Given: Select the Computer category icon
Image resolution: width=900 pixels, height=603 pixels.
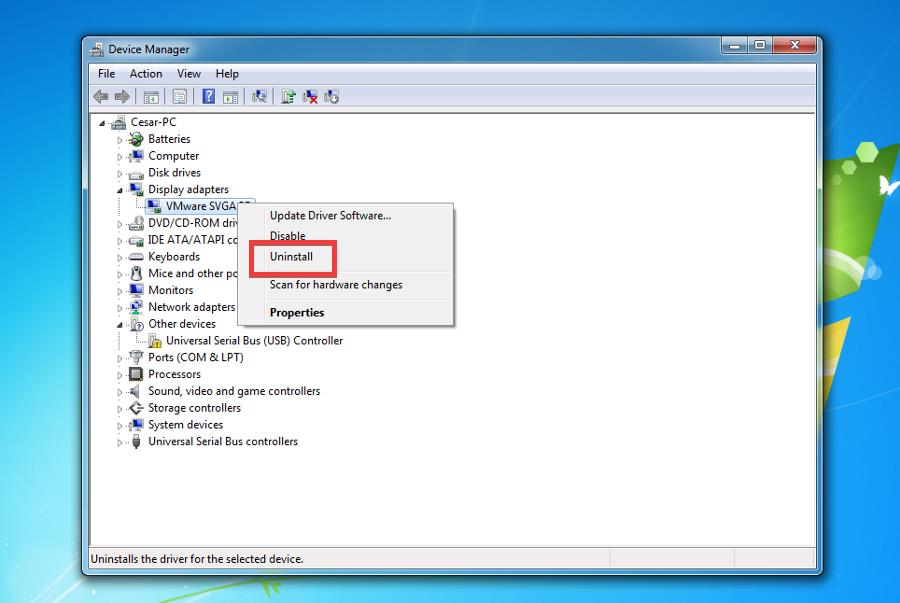Looking at the screenshot, I should pos(136,155).
